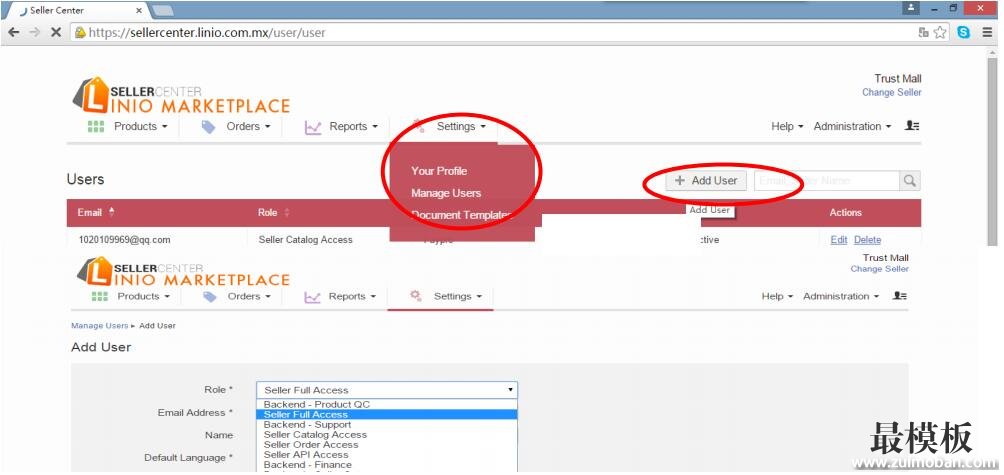Viewport: 1004px width, 475px height.
Task: Open the lower Orders dropdown menu
Action: 249,296
